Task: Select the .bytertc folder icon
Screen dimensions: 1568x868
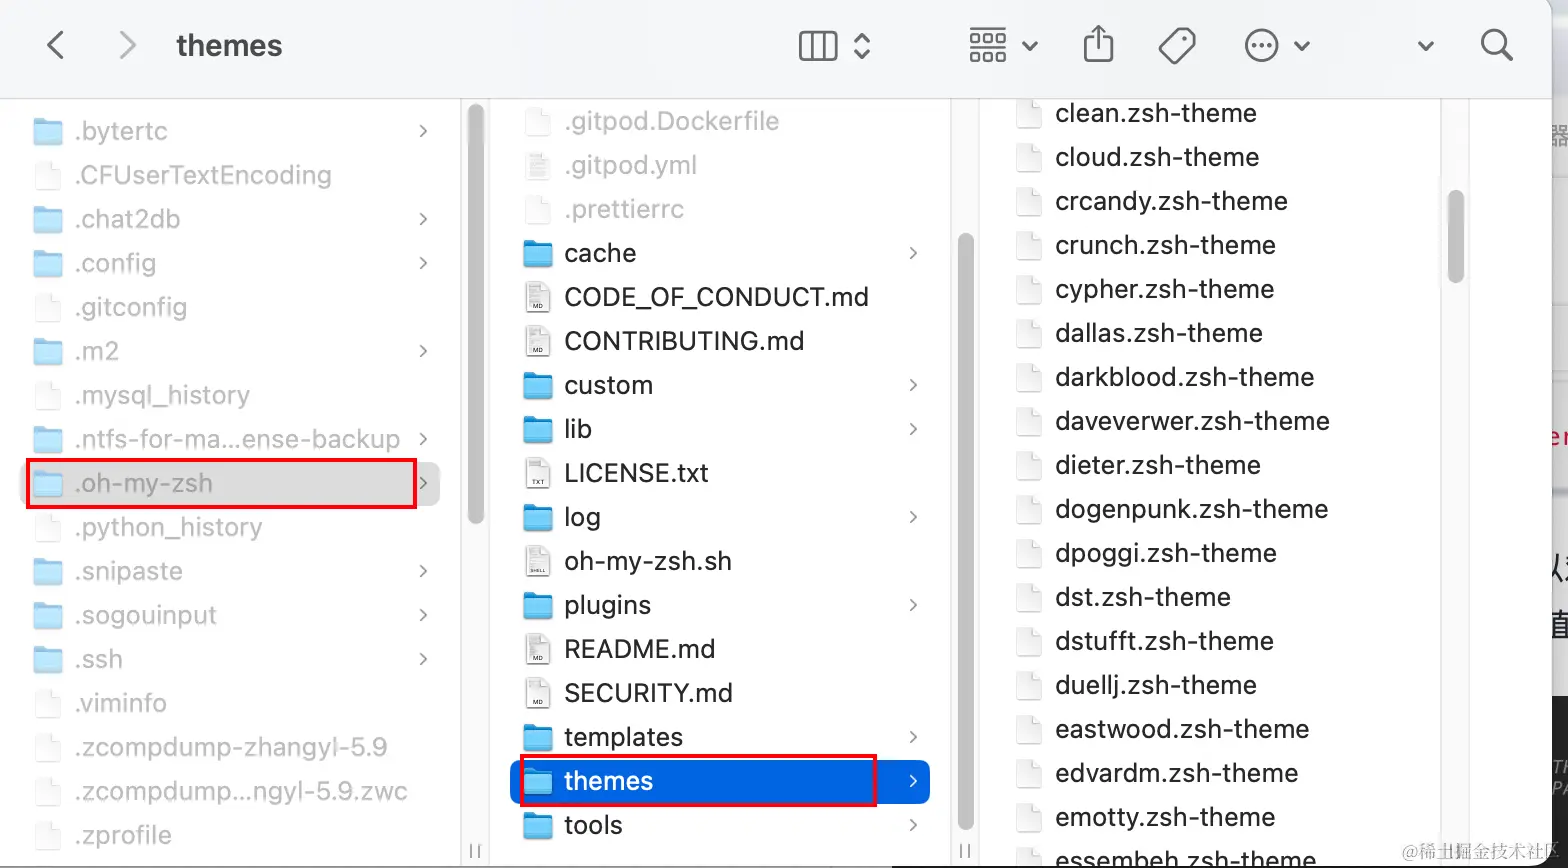Action: click(48, 131)
